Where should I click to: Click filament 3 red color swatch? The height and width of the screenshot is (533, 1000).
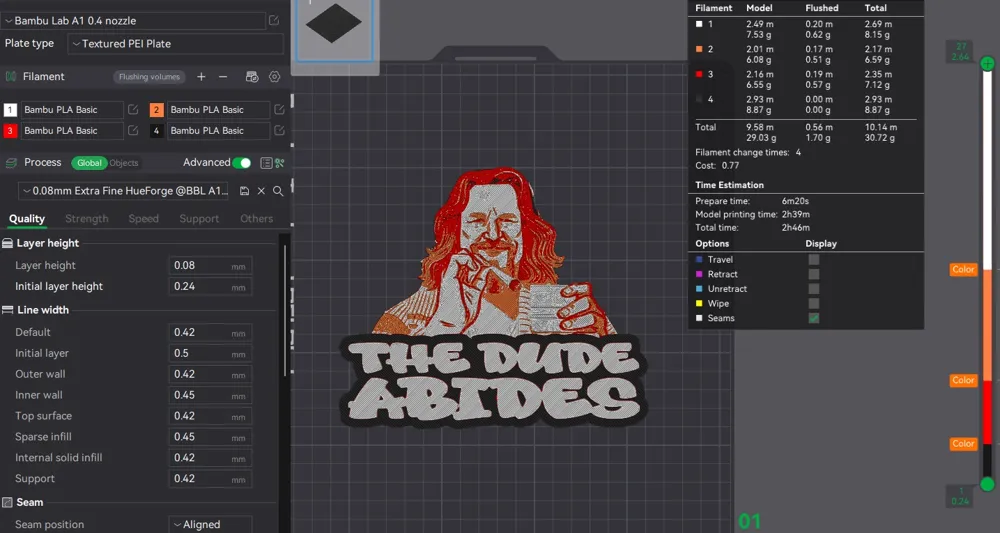(10, 131)
